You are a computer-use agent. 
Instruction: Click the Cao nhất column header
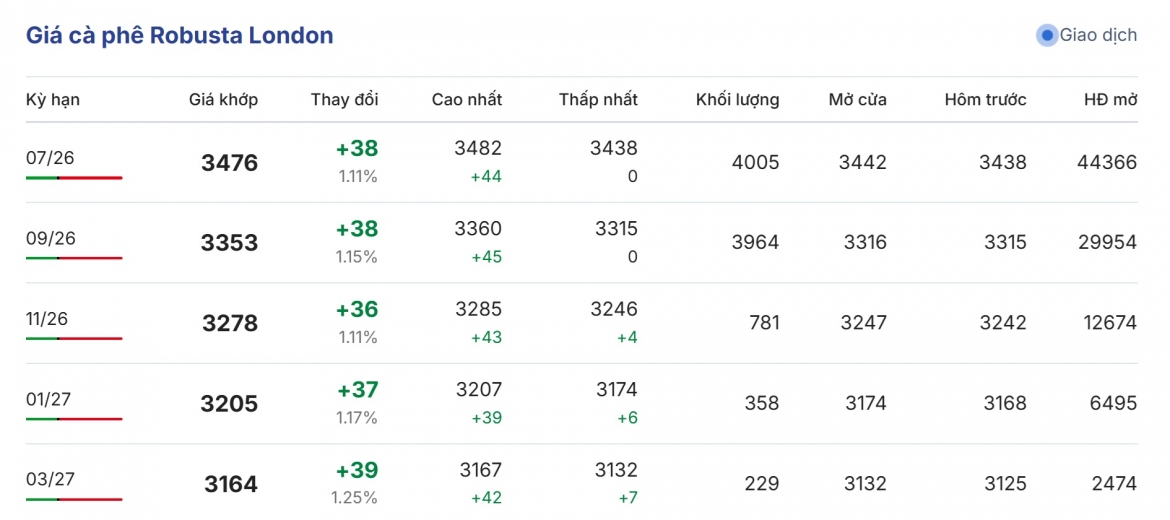[467, 99]
